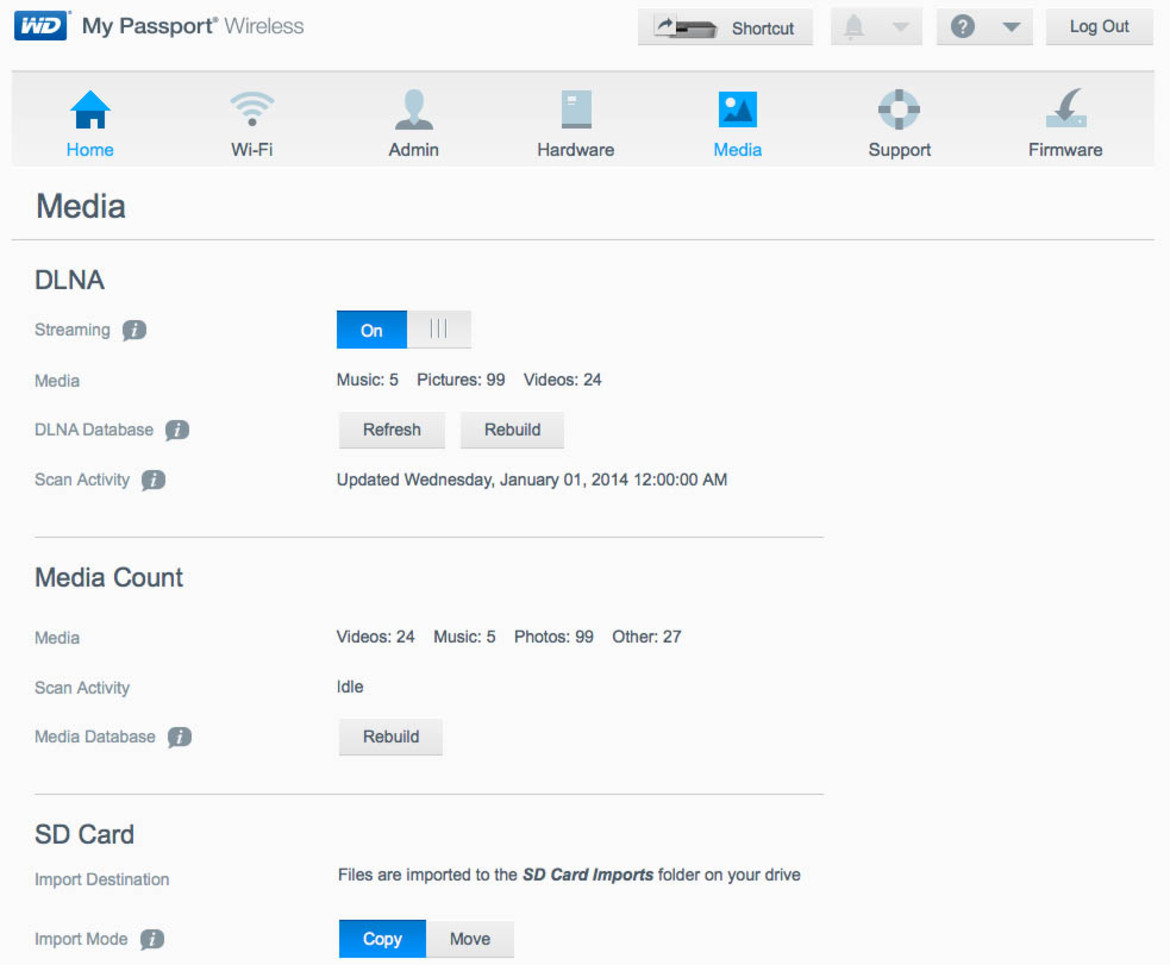Click the 'Pictures: 99' count
This screenshot has height=965, width=1170.
tap(460, 380)
